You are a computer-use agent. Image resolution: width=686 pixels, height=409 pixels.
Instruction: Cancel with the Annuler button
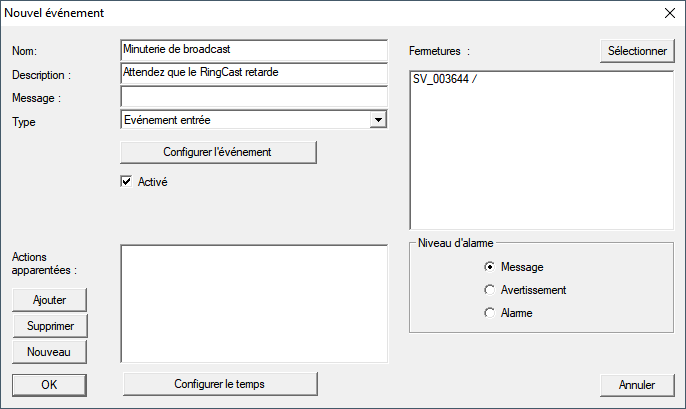[637, 384]
